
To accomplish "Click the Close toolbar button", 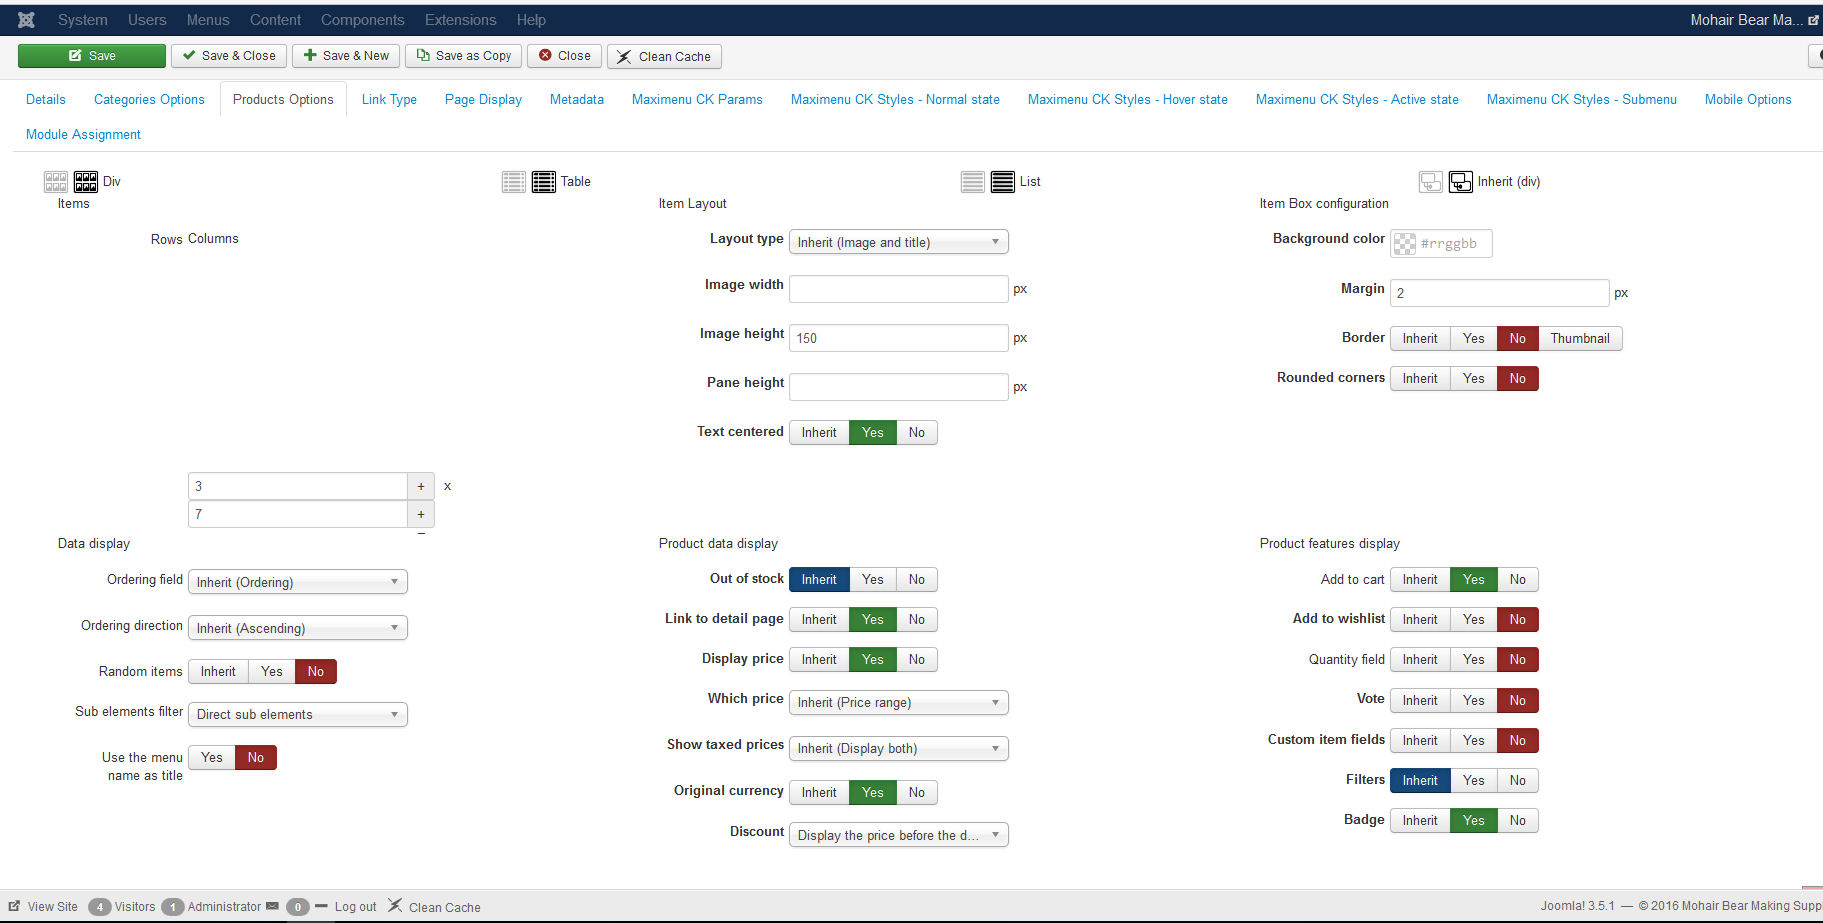I will coord(564,56).
